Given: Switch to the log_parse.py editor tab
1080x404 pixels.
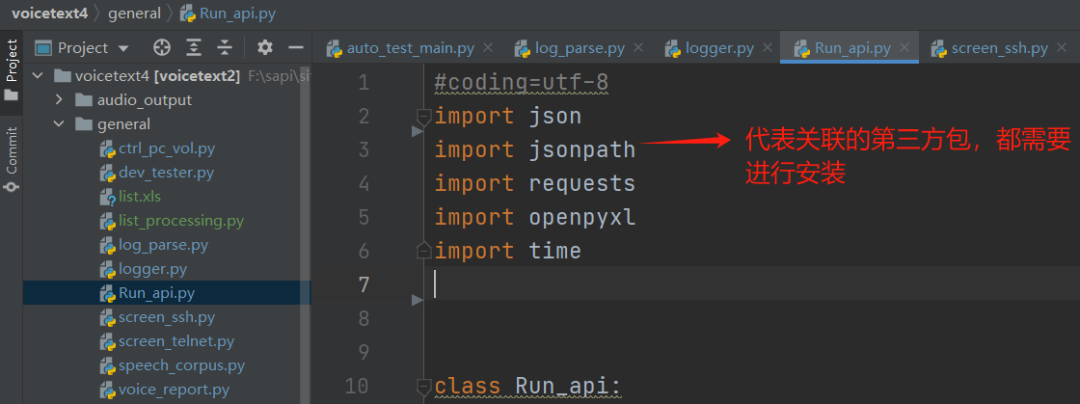Looking at the screenshot, I should pos(579,48).
